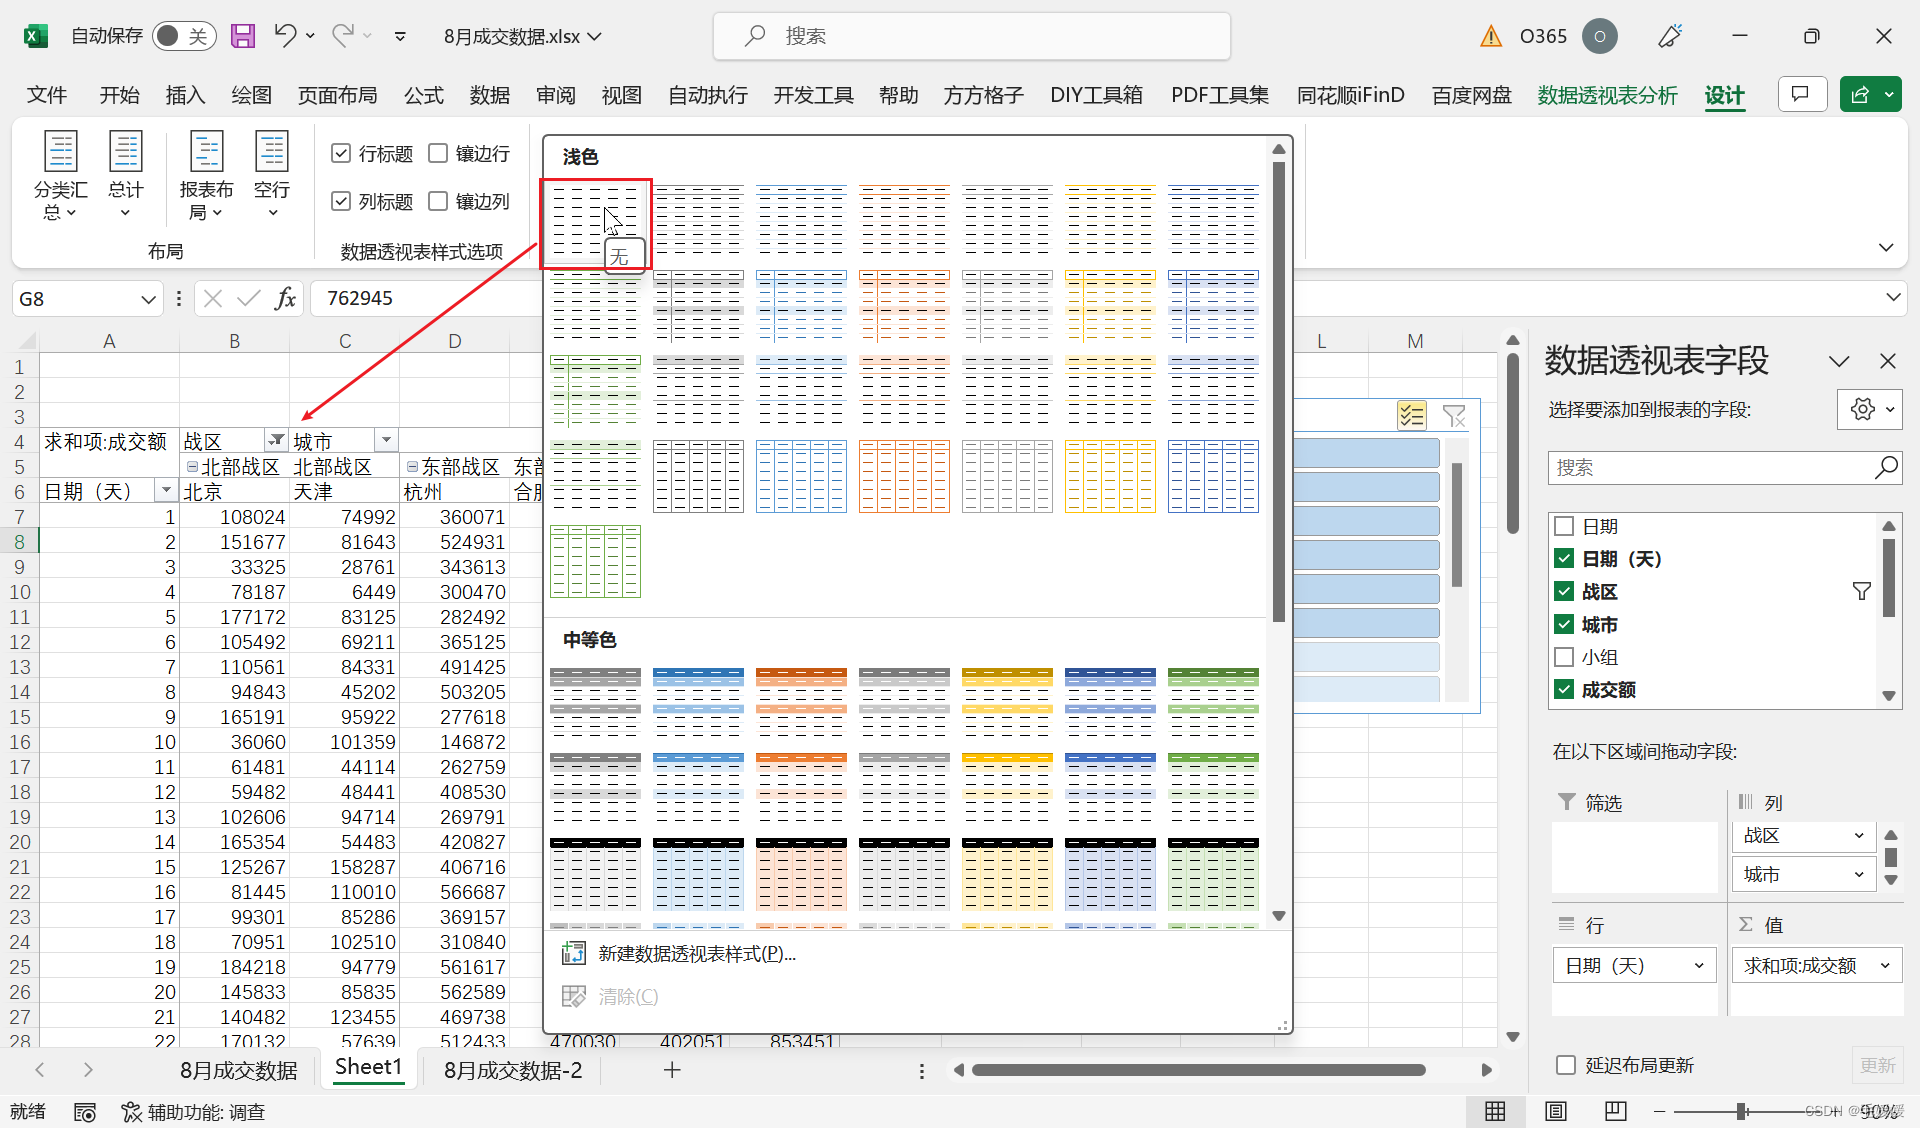The image size is (1920, 1128).
Task: Switch to Page Break Preview icon
Action: coord(1616,1111)
